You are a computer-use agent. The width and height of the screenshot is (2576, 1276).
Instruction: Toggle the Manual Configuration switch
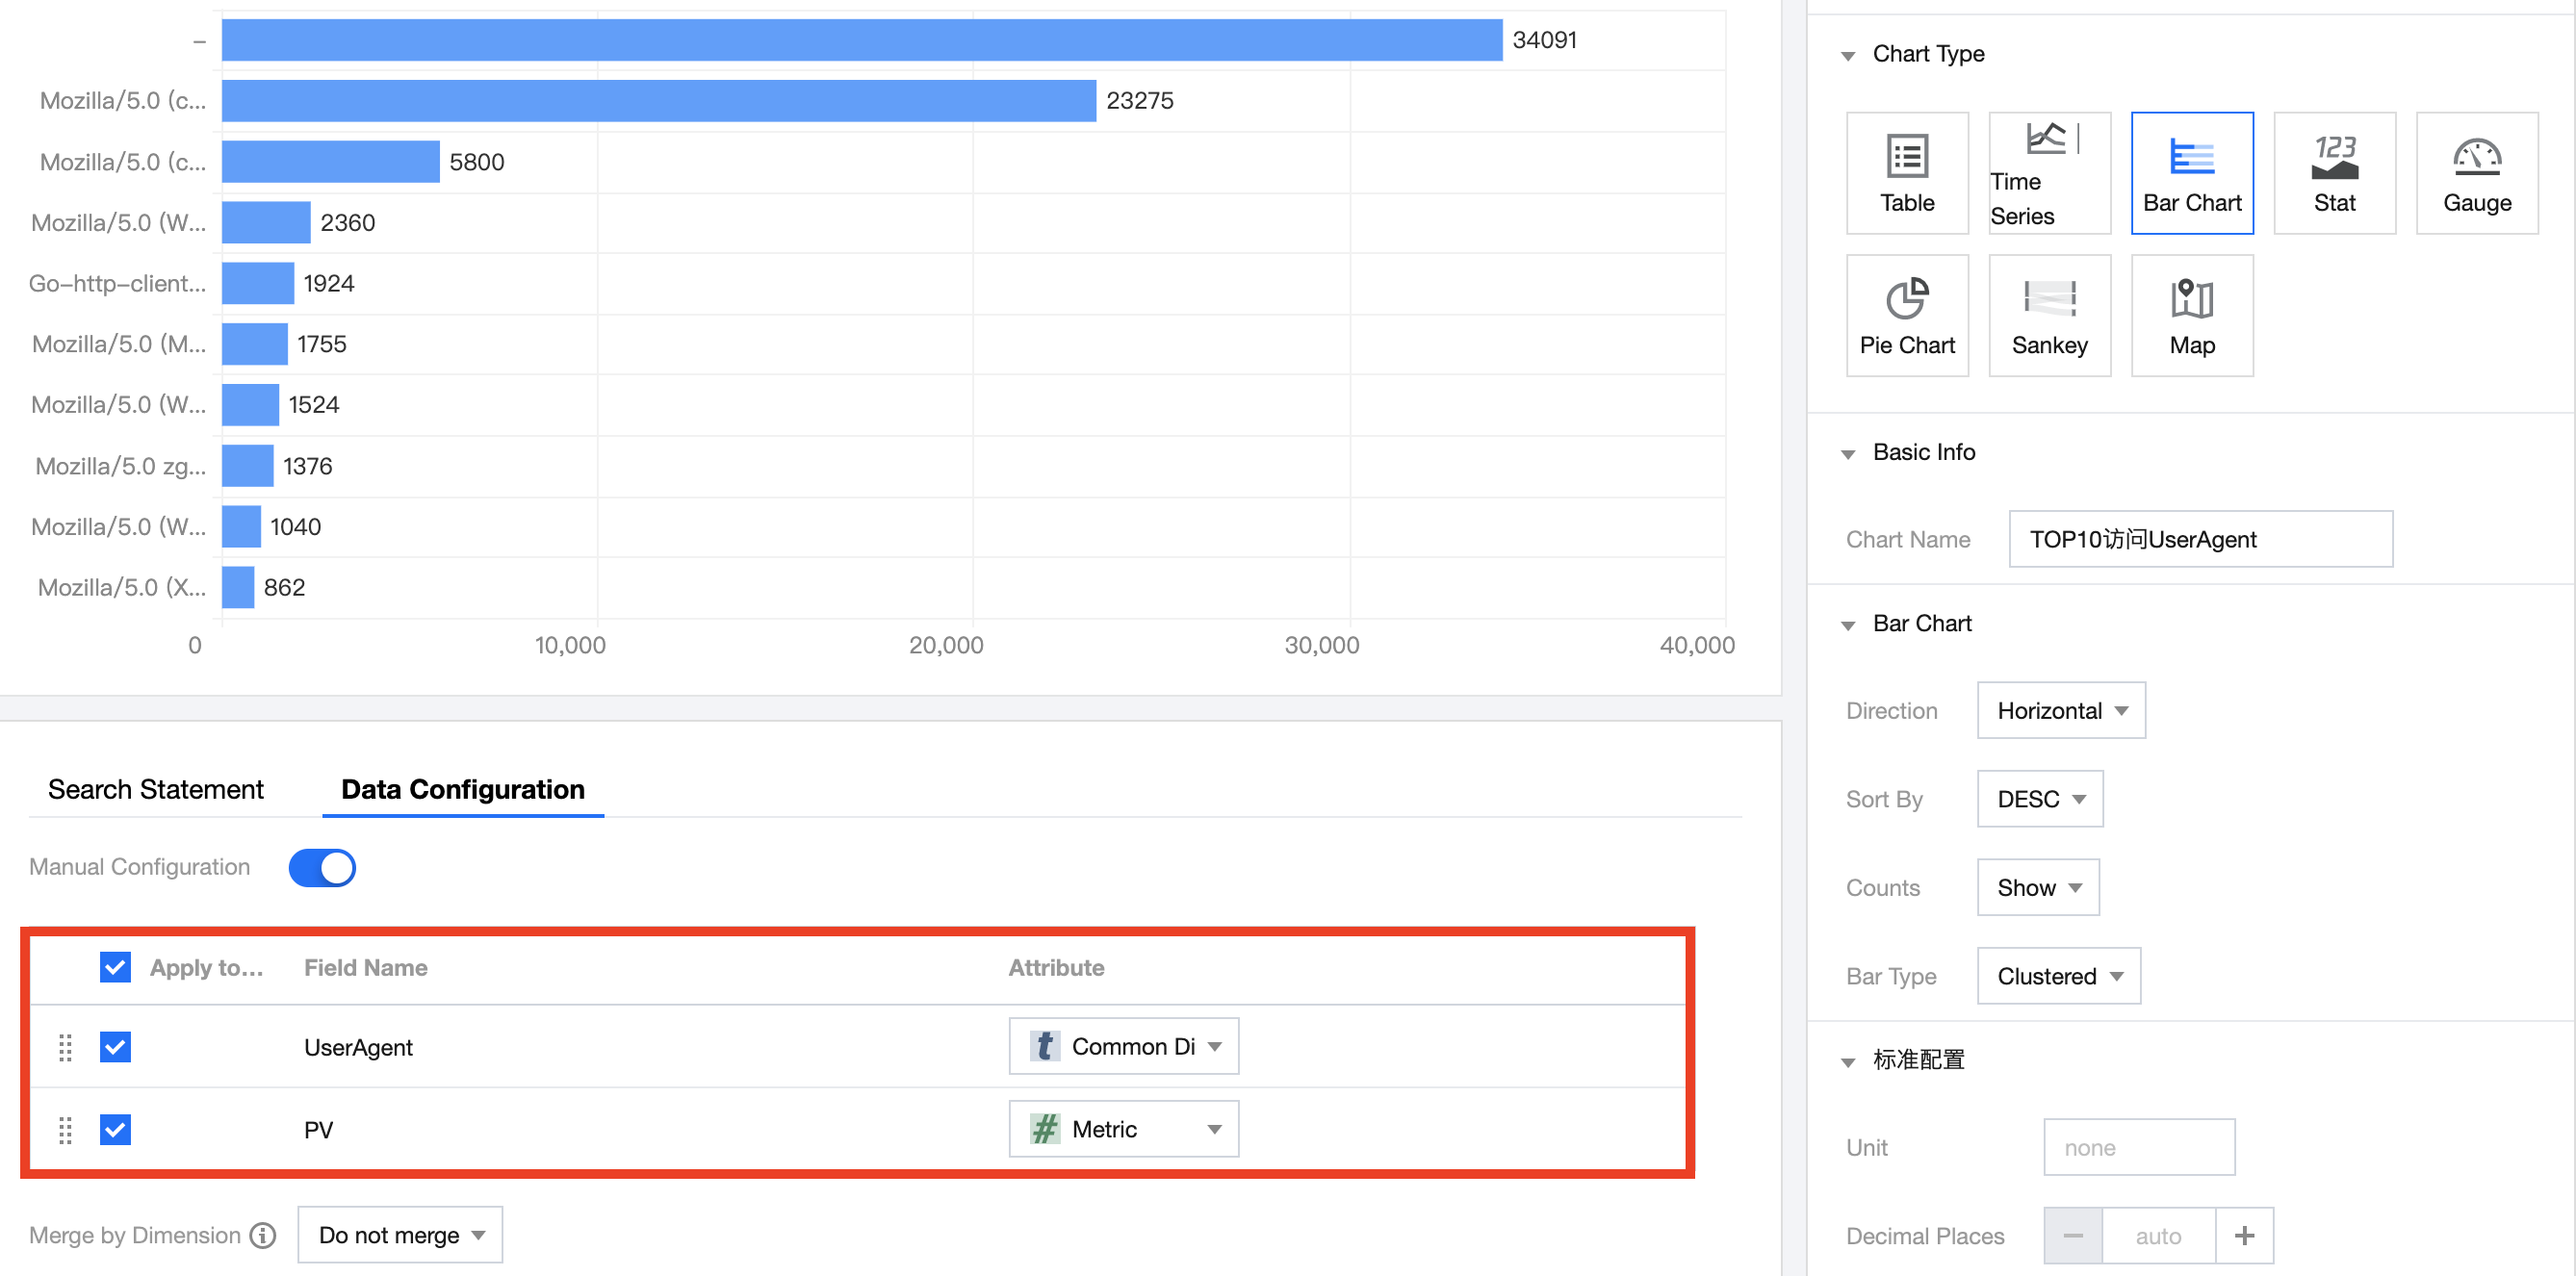click(x=322, y=867)
